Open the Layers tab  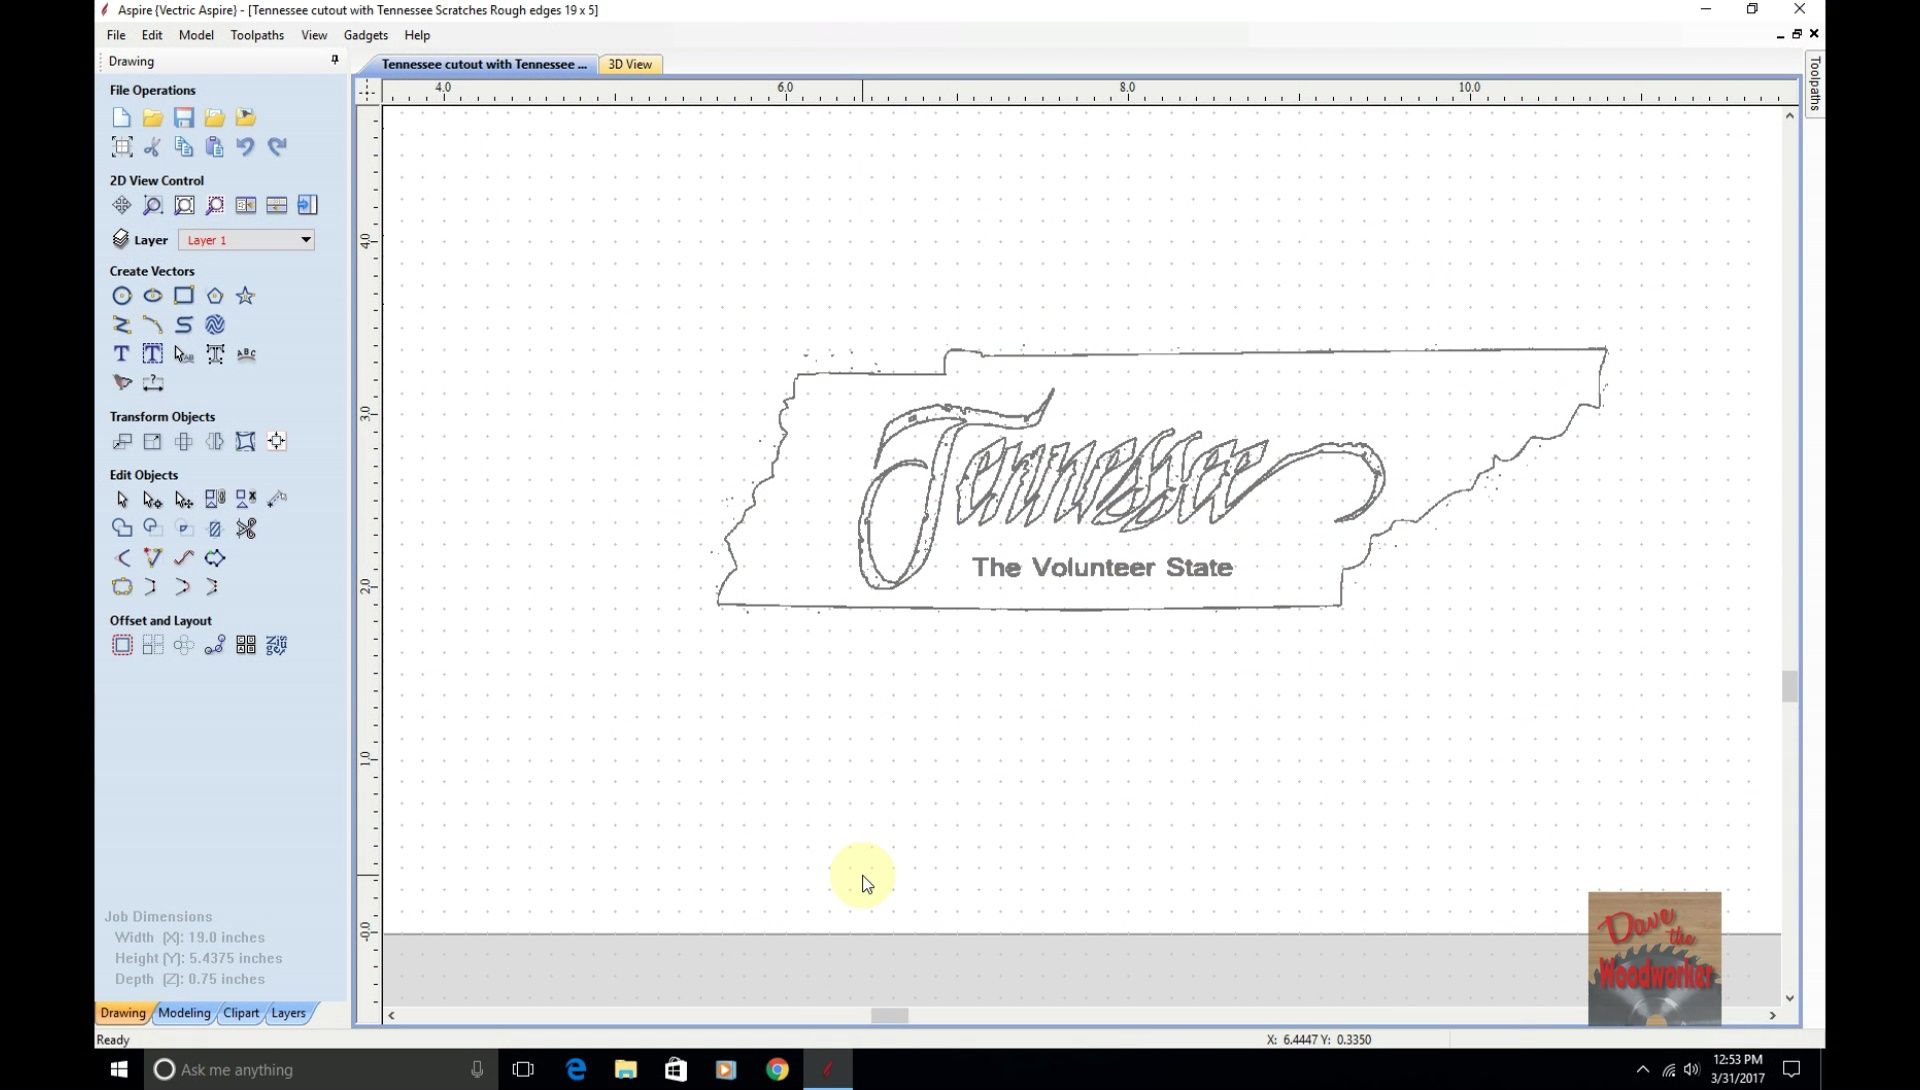click(288, 1013)
